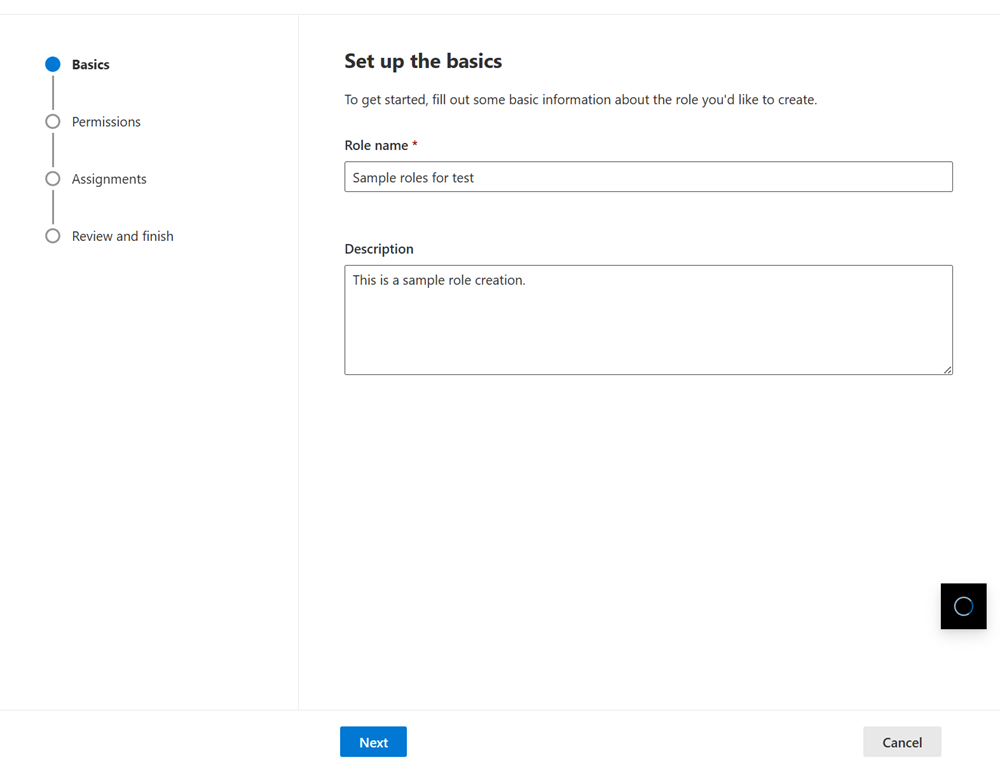Viewport: 1000px width, 769px height.
Task: Grab the Description box resize handle
Action: pyautogui.click(x=948, y=370)
